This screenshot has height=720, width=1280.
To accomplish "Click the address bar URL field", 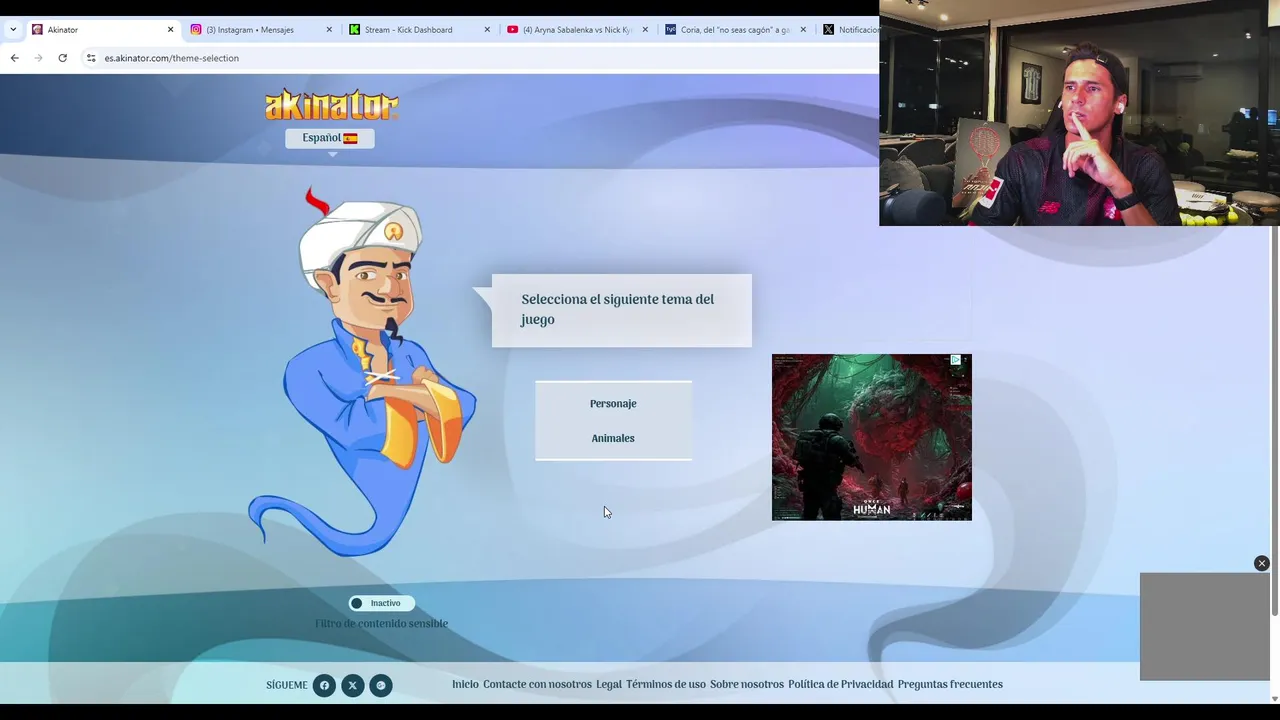I will point(480,58).
